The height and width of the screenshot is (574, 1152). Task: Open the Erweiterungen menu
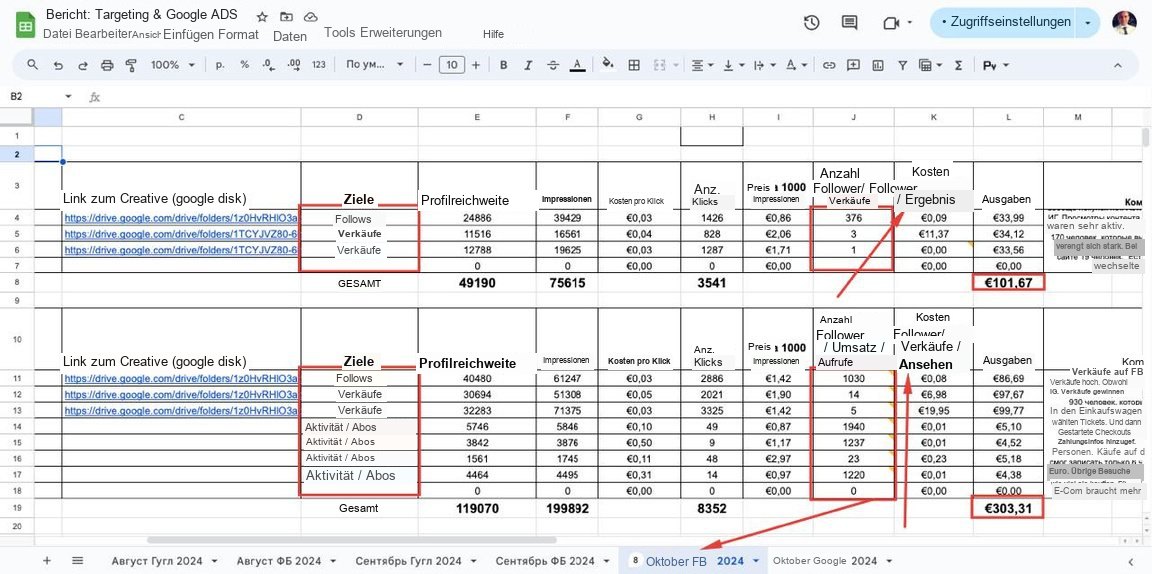[x=400, y=32]
